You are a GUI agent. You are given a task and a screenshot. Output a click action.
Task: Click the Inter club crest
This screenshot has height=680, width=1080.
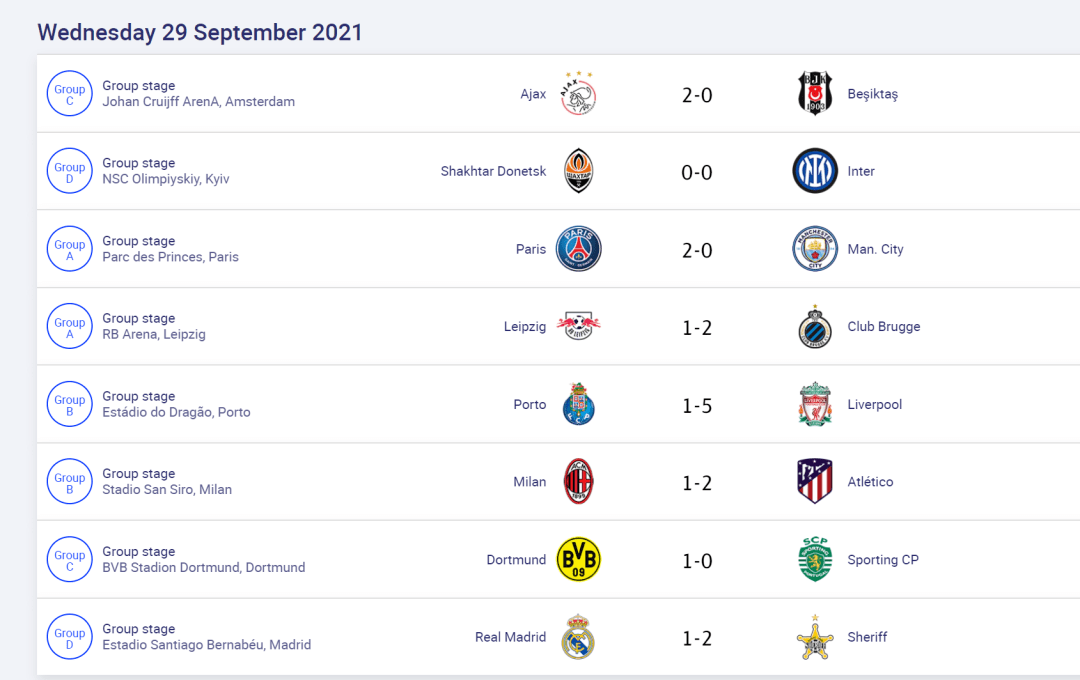pos(815,171)
